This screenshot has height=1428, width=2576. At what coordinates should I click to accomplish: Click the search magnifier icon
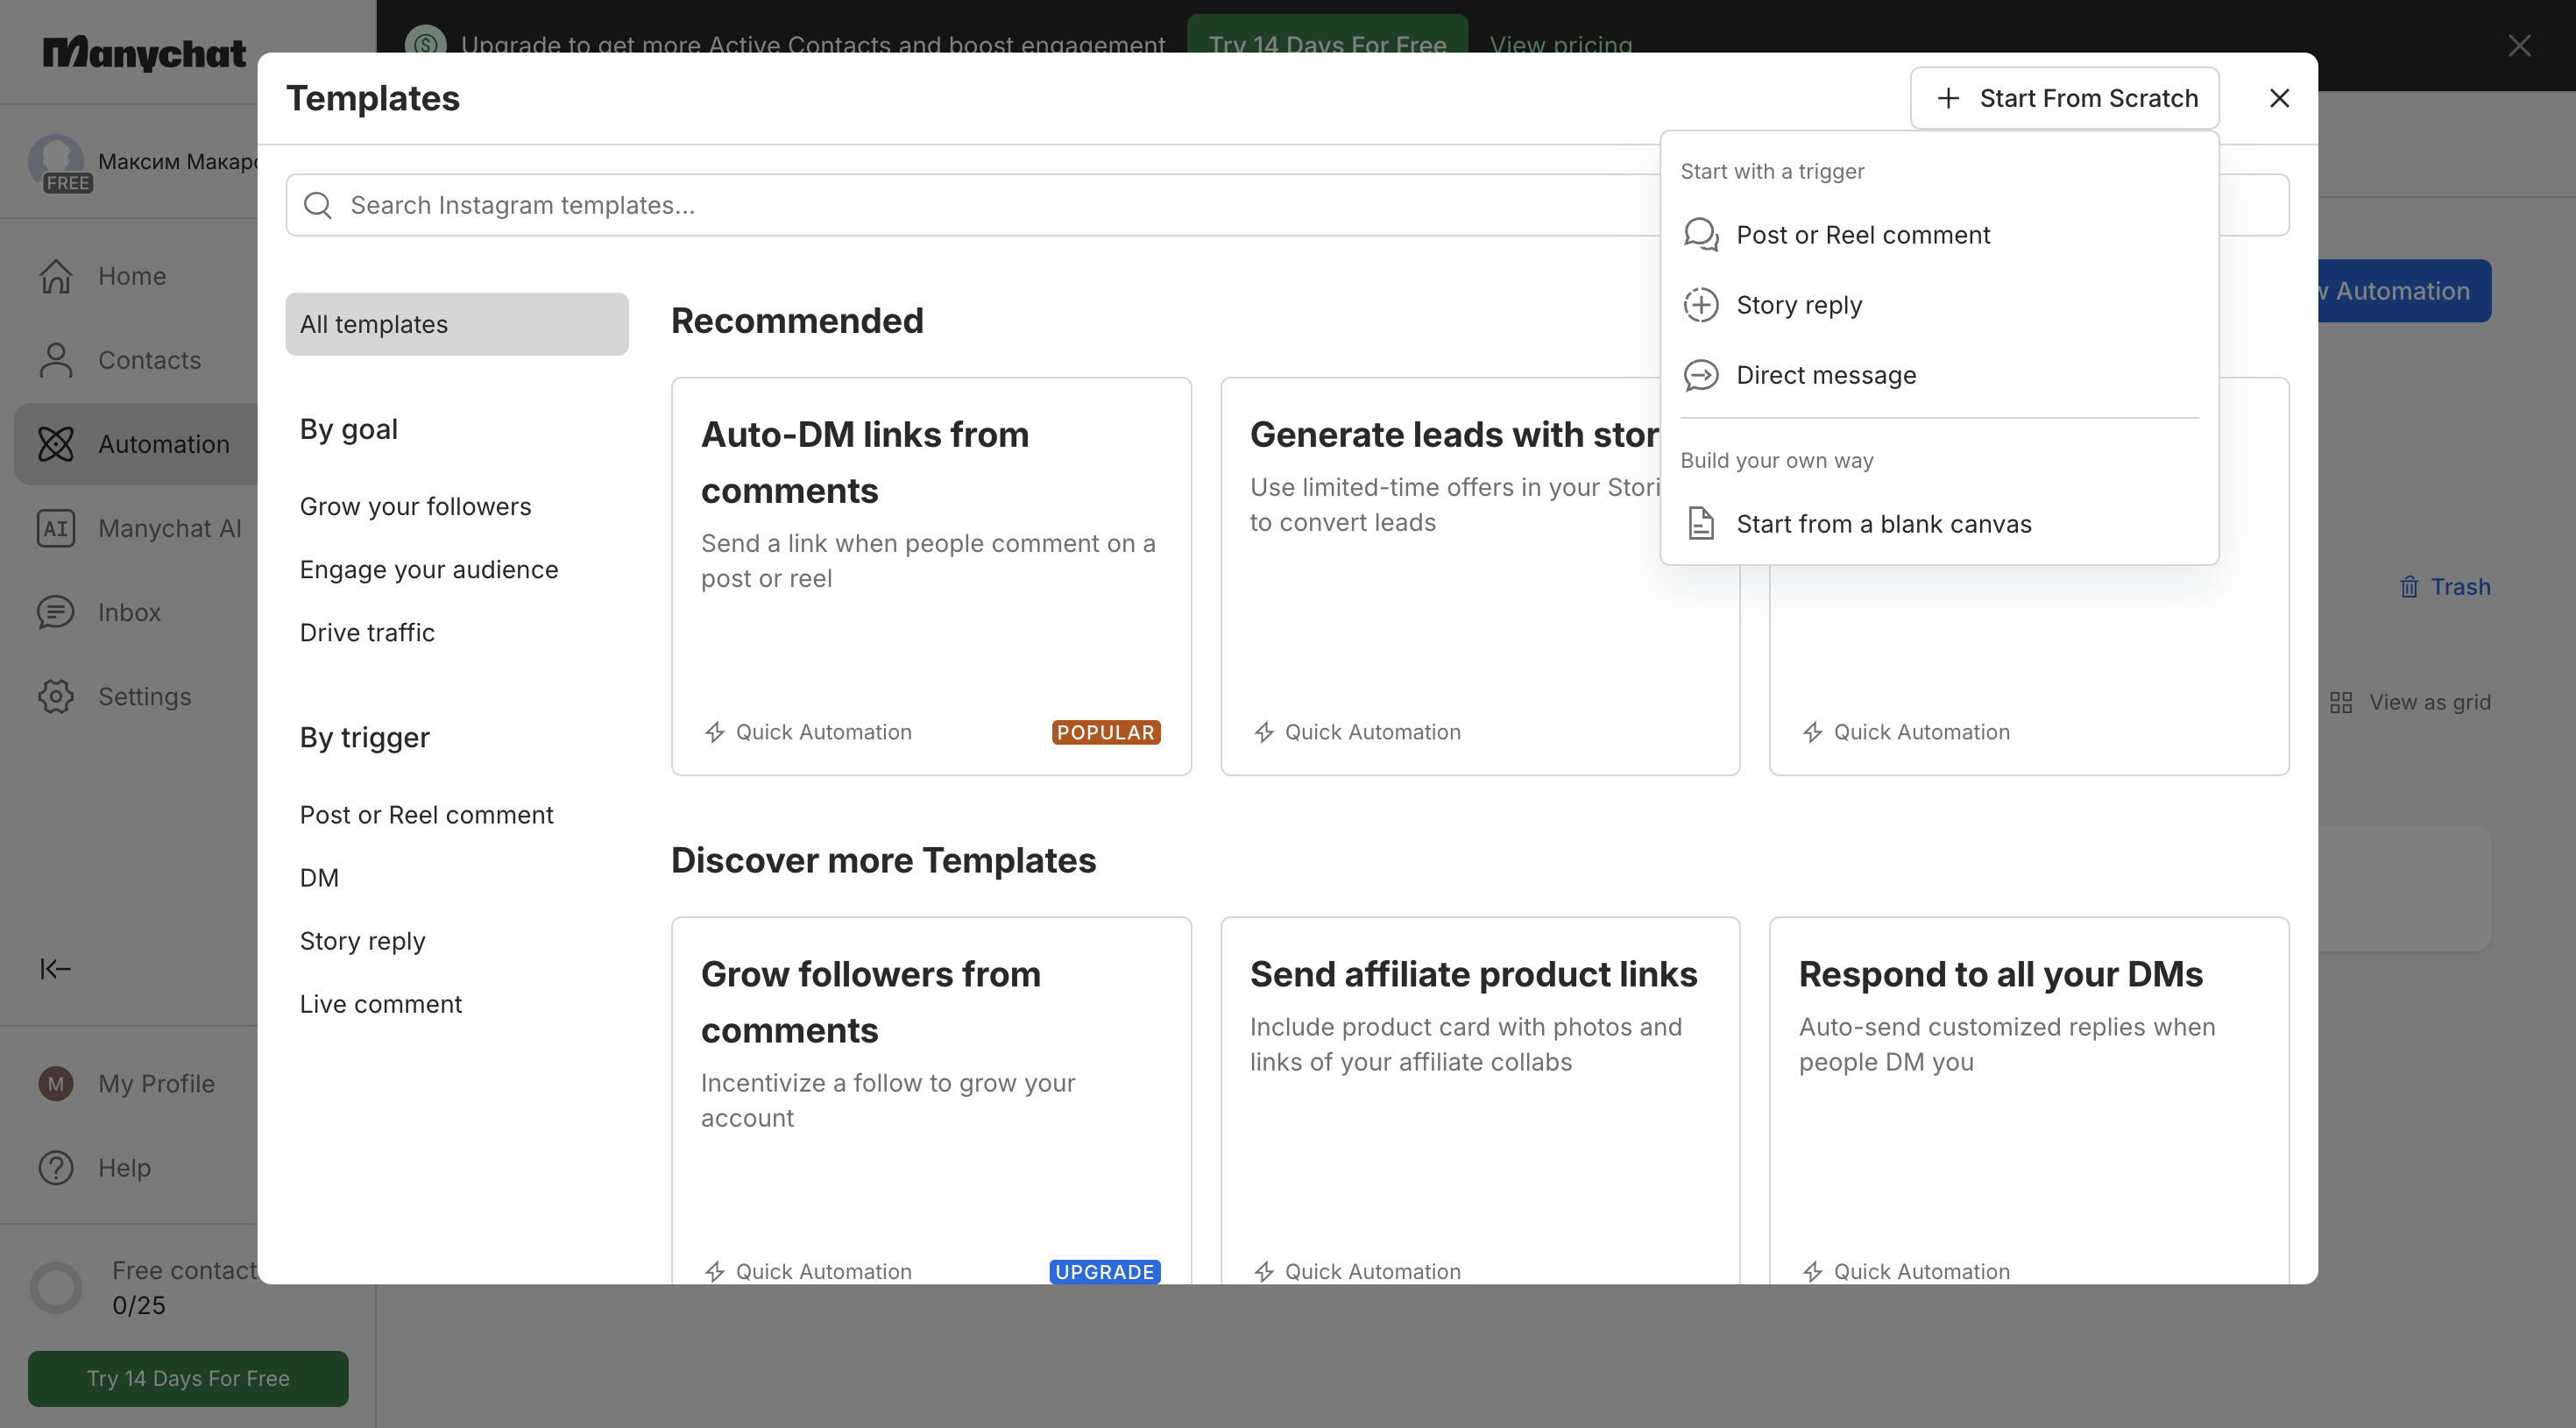point(318,205)
